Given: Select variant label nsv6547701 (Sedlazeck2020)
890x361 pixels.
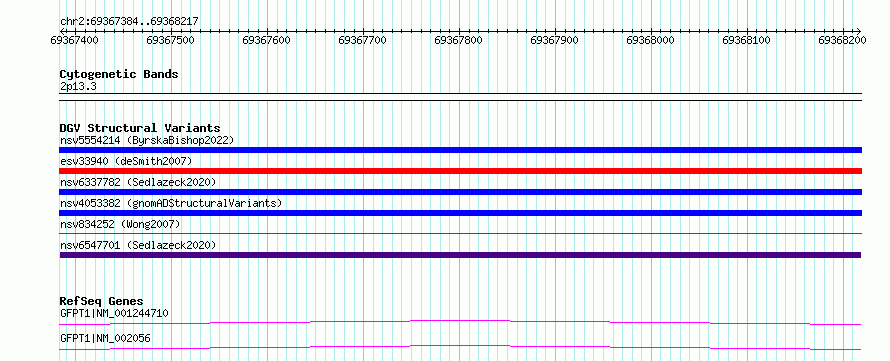Looking at the screenshot, I should tap(138, 245).
